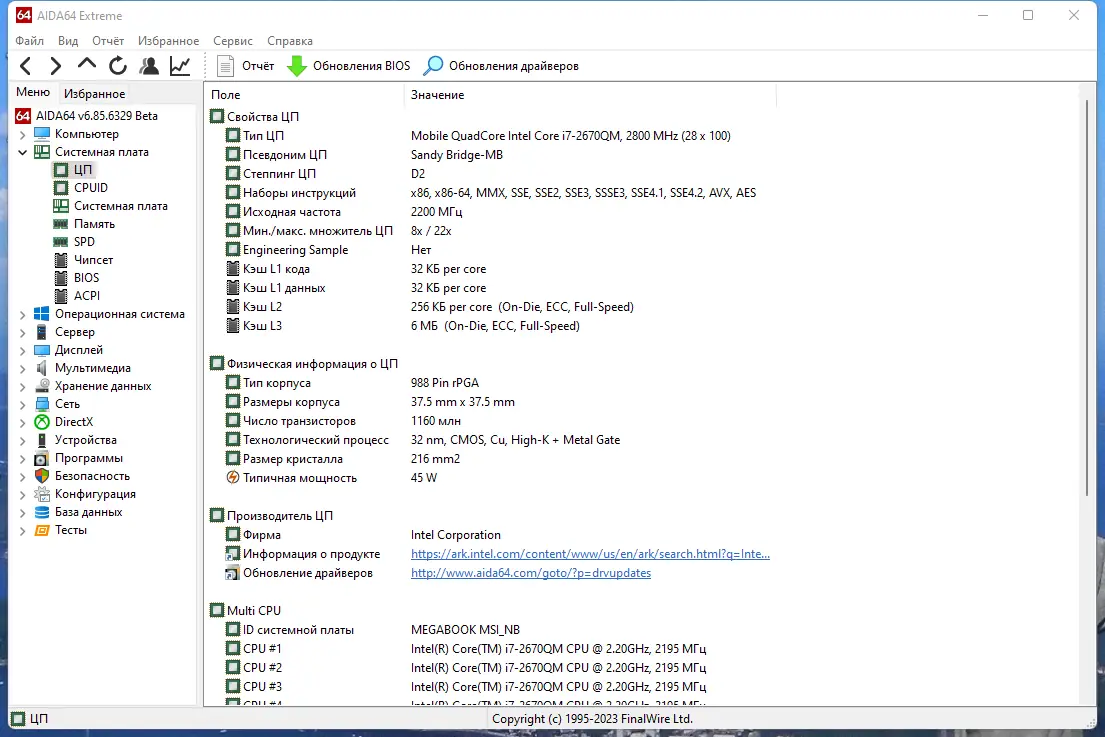Switch to the Избранное sidebar tab
The width and height of the screenshot is (1105, 737).
coord(94,94)
